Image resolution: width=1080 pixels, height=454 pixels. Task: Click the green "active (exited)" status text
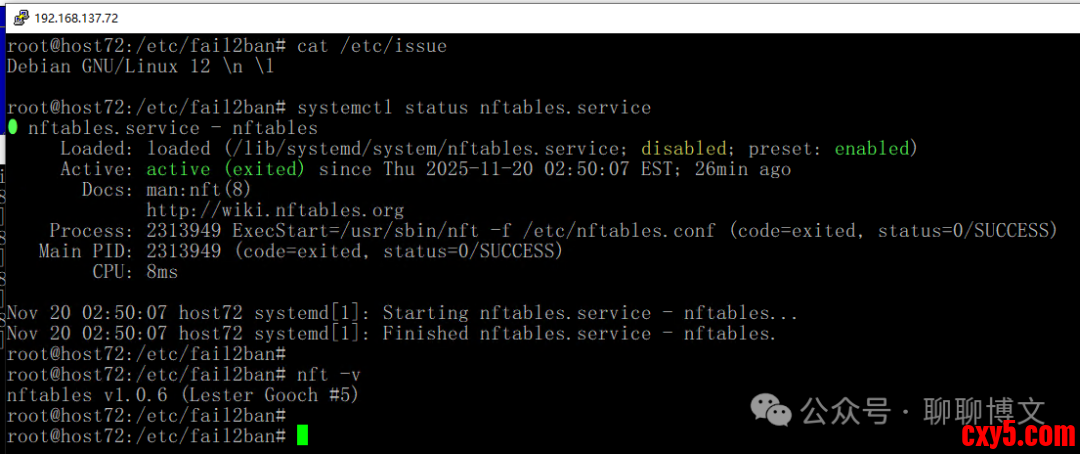225,169
